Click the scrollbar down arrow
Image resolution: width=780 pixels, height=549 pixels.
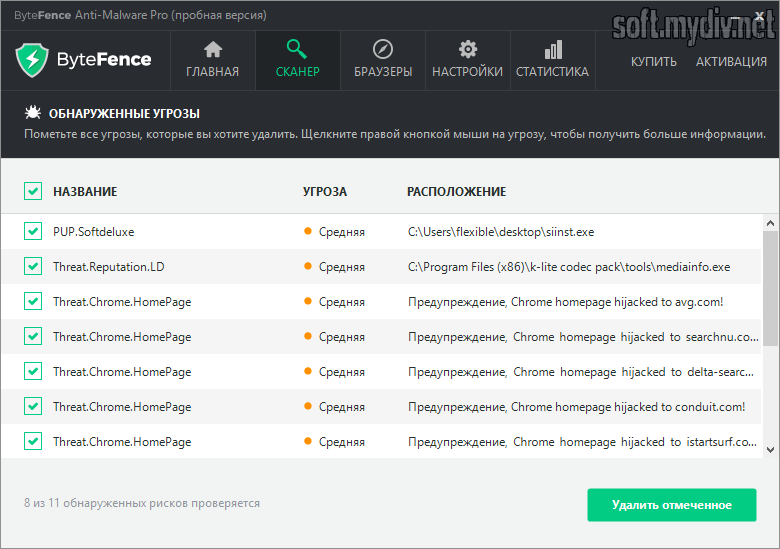[x=770, y=450]
